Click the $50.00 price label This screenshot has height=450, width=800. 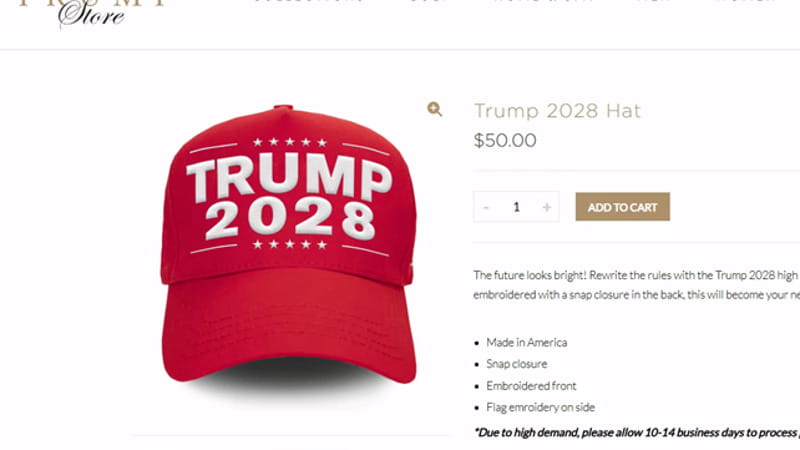(x=505, y=140)
